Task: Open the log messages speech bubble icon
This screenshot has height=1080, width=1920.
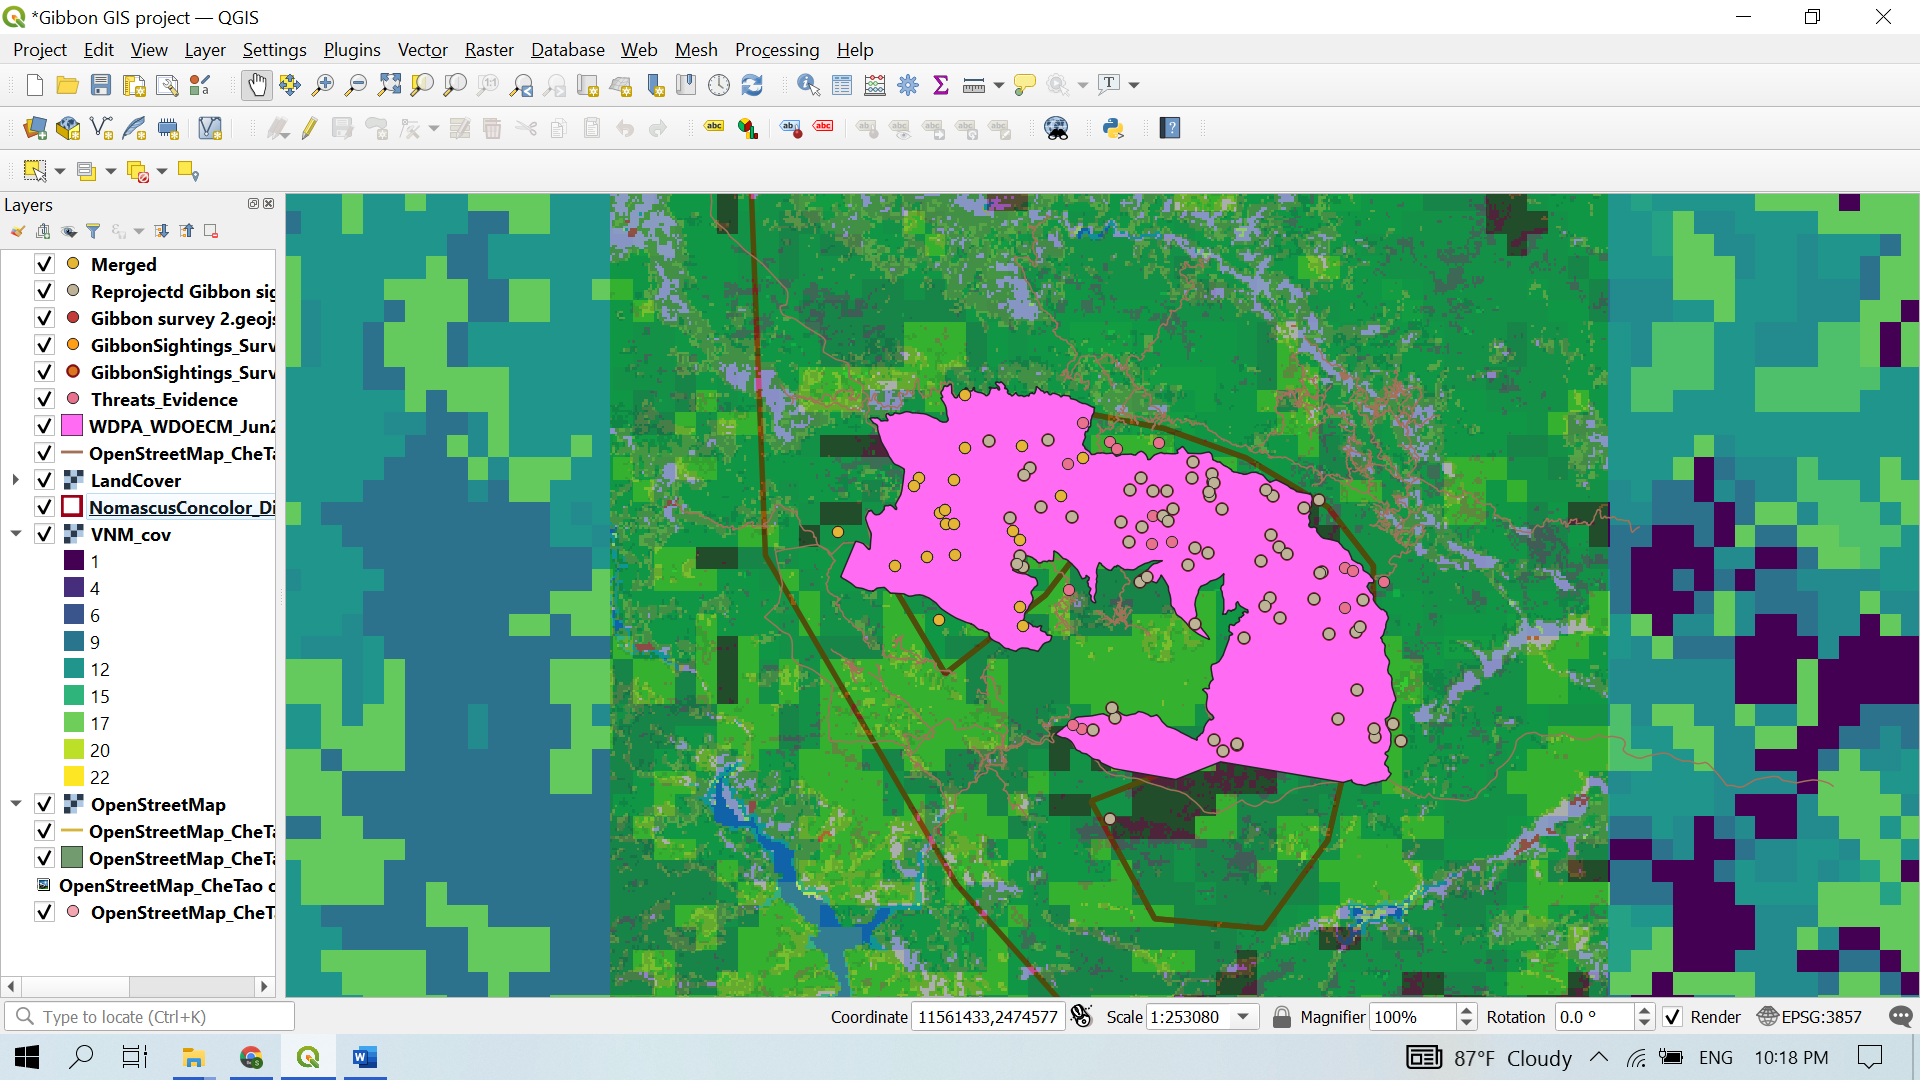Action: tap(1900, 1017)
